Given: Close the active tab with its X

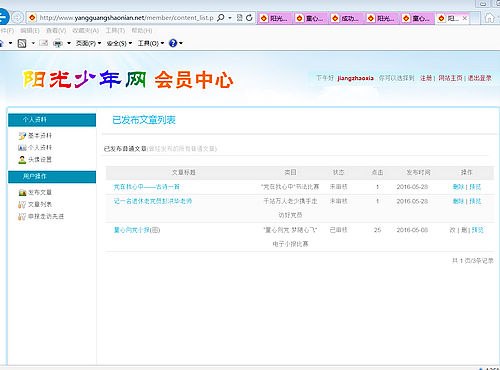Looking at the screenshot, I should [465, 18].
